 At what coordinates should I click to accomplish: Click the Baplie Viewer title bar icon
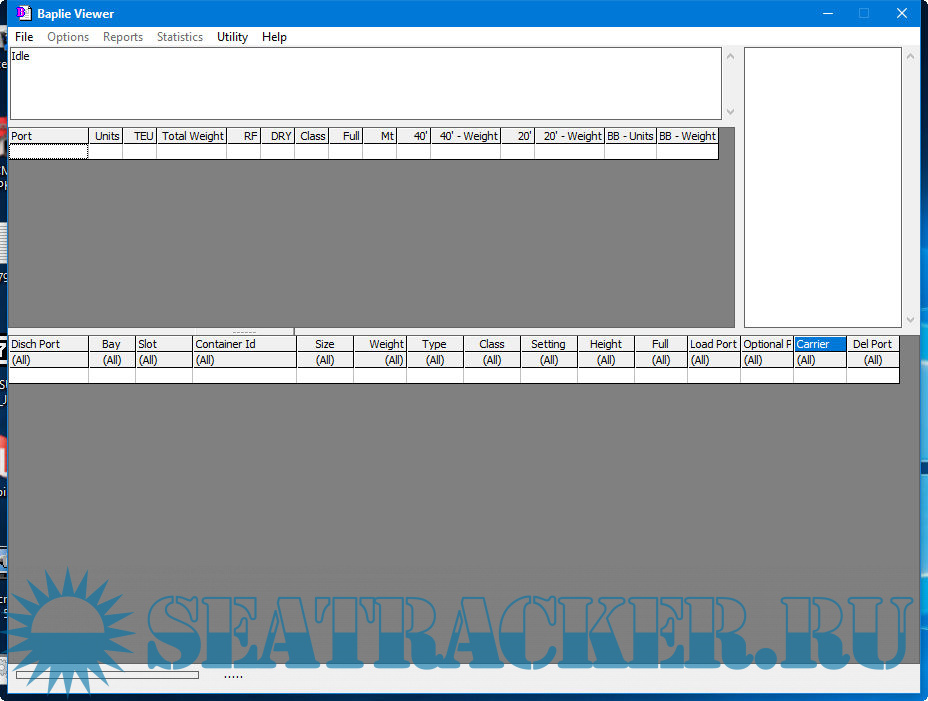click(x=23, y=13)
